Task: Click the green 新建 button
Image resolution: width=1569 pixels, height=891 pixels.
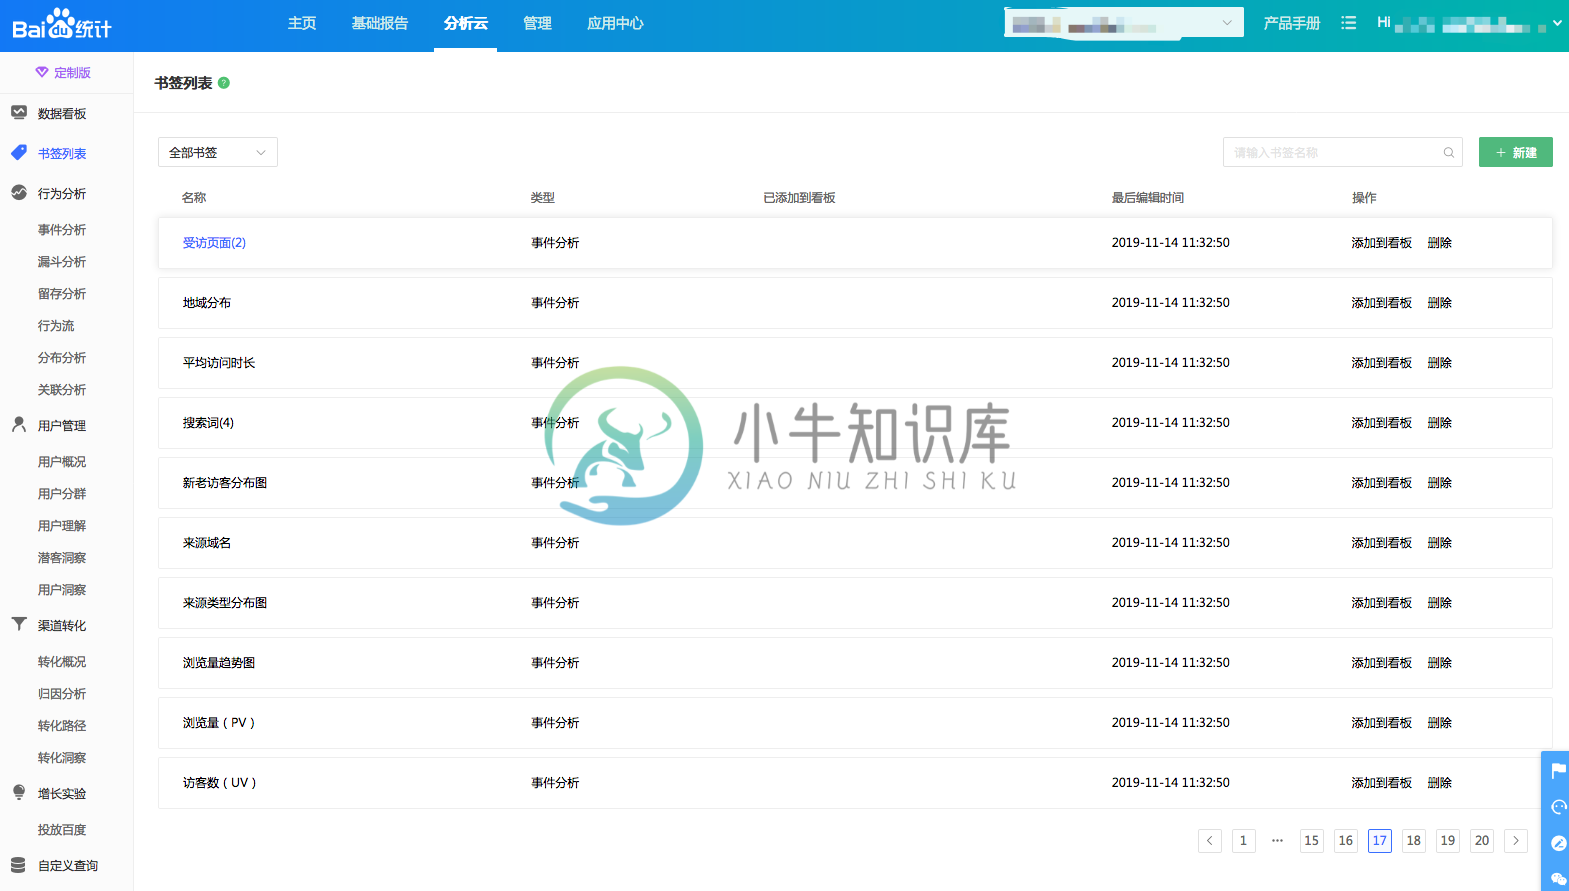Action: pyautogui.click(x=1516, y=152)
